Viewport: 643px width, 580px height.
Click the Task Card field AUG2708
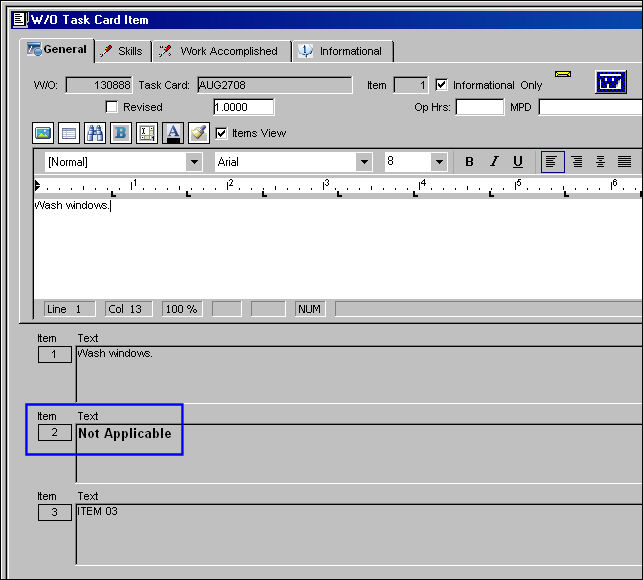(x=274, y=85)
